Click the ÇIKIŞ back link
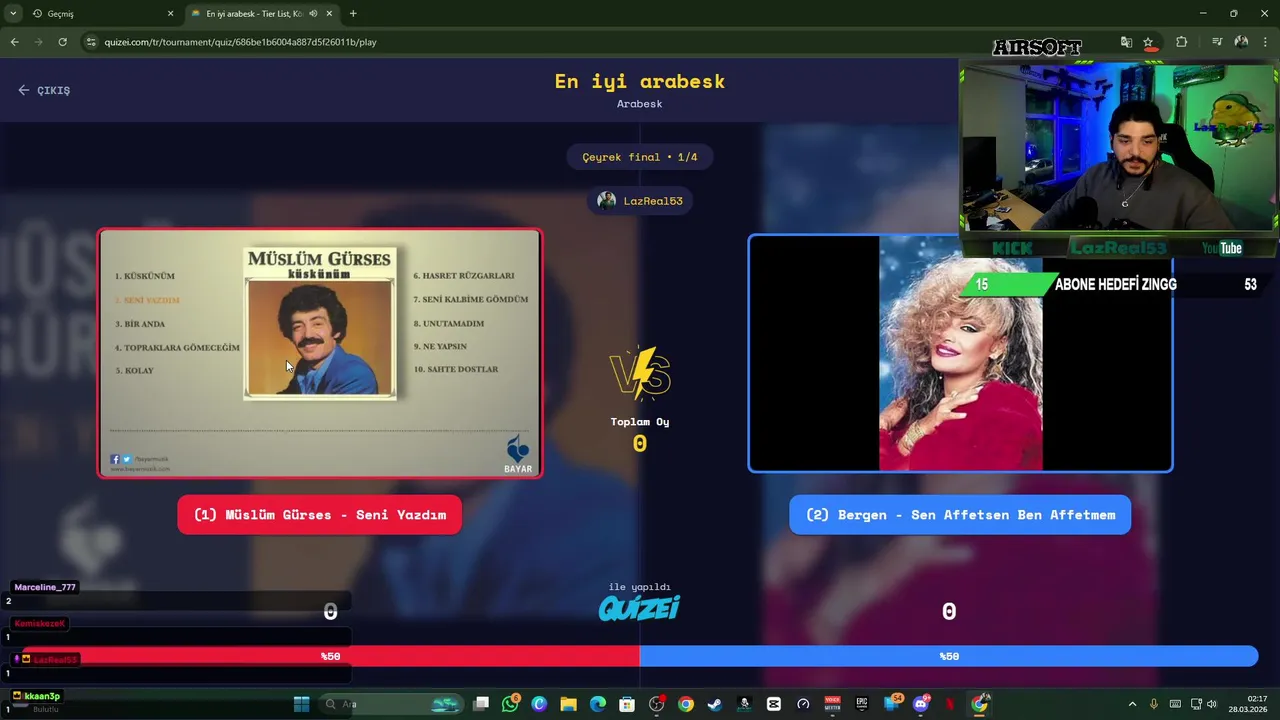Viewport: 1280px width, 720px height. (x=44, y=90)
